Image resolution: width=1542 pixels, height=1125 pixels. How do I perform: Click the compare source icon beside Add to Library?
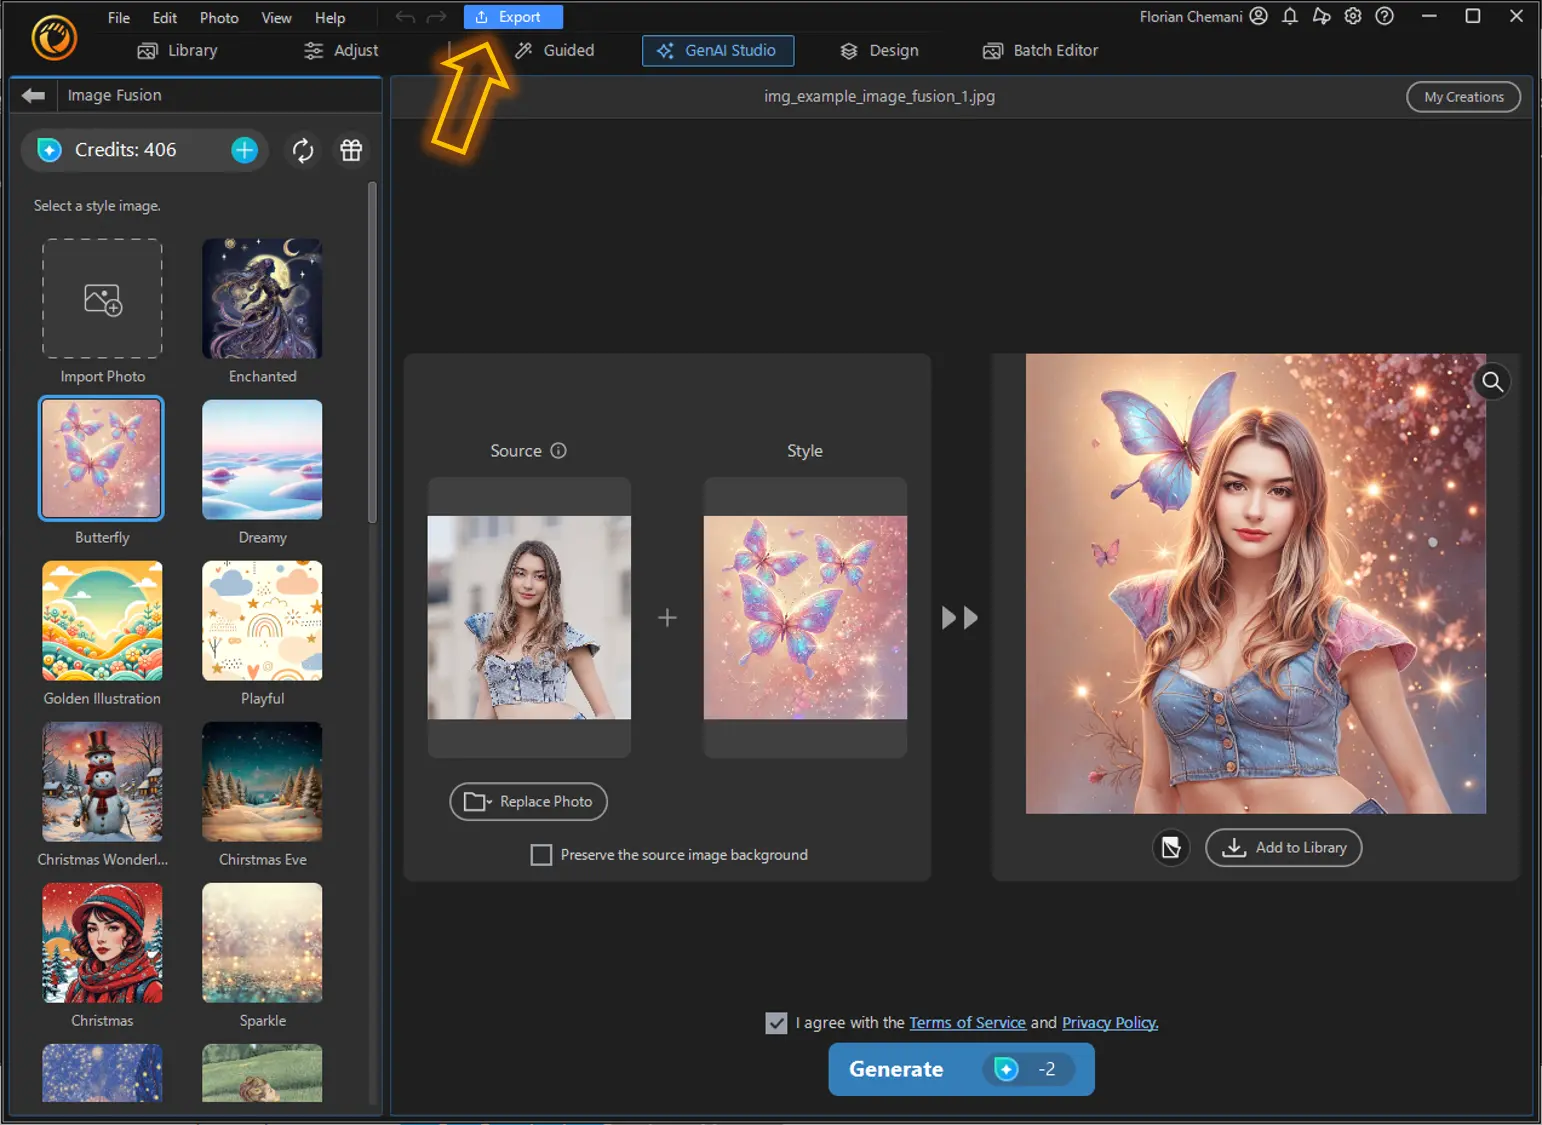(x=1171, y=848)
